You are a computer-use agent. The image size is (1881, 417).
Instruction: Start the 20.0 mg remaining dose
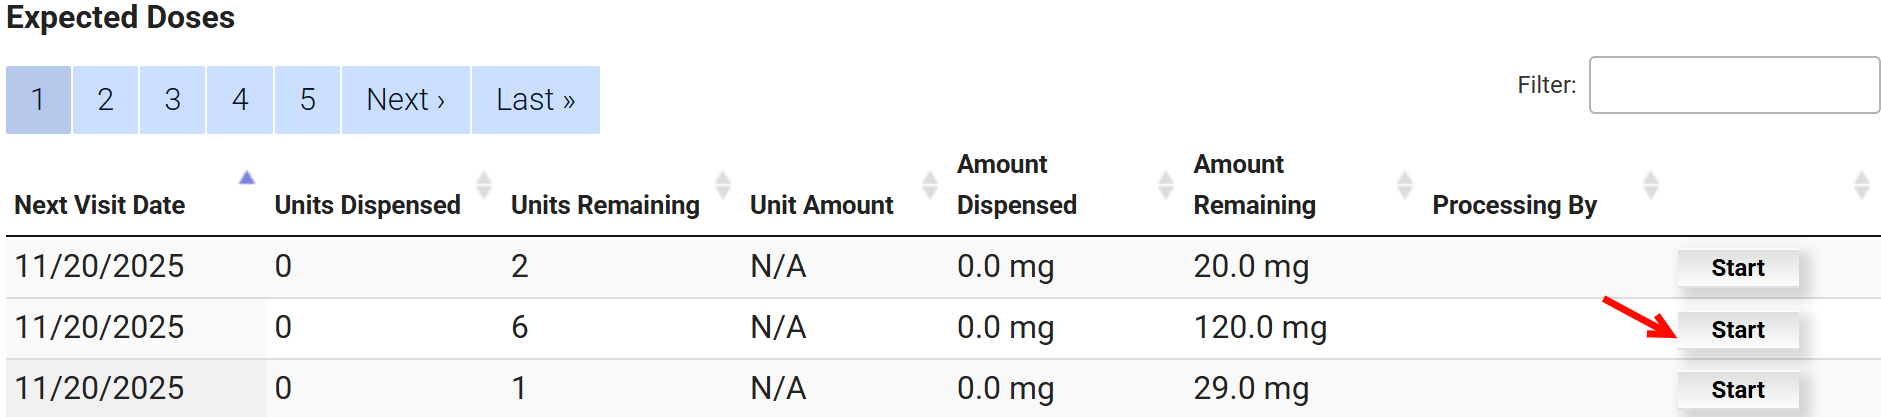tap(1737, 268)
